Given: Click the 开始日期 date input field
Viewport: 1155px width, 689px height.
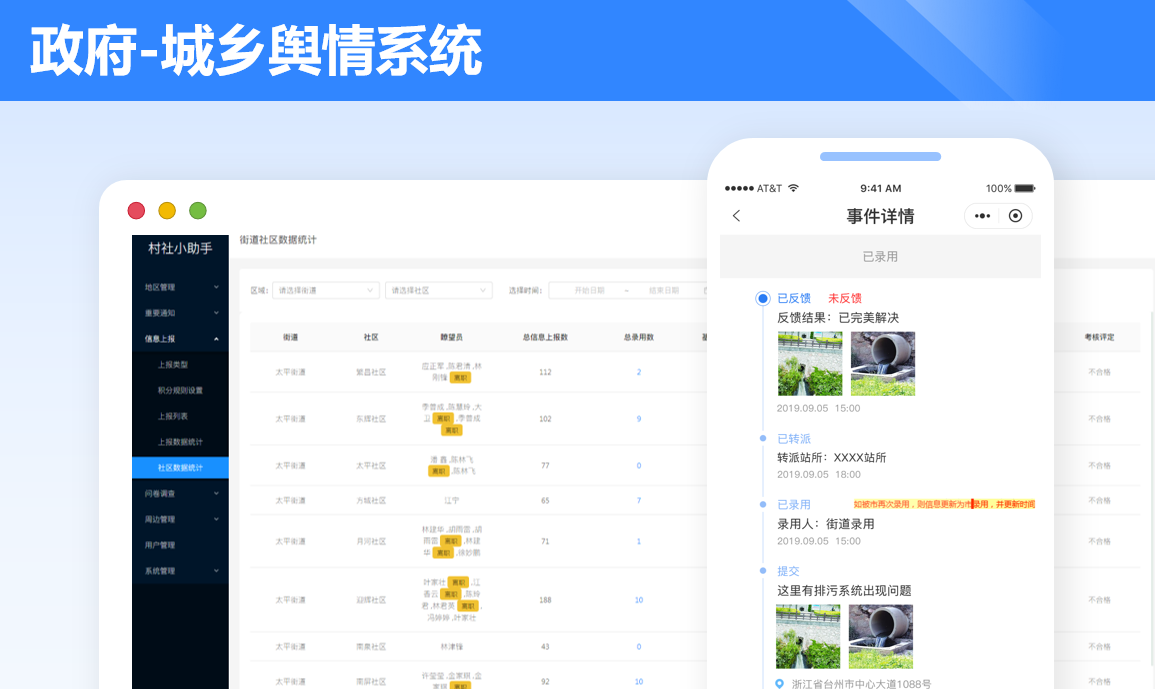Looking at the screenshot, I should [x=590, y=291].
